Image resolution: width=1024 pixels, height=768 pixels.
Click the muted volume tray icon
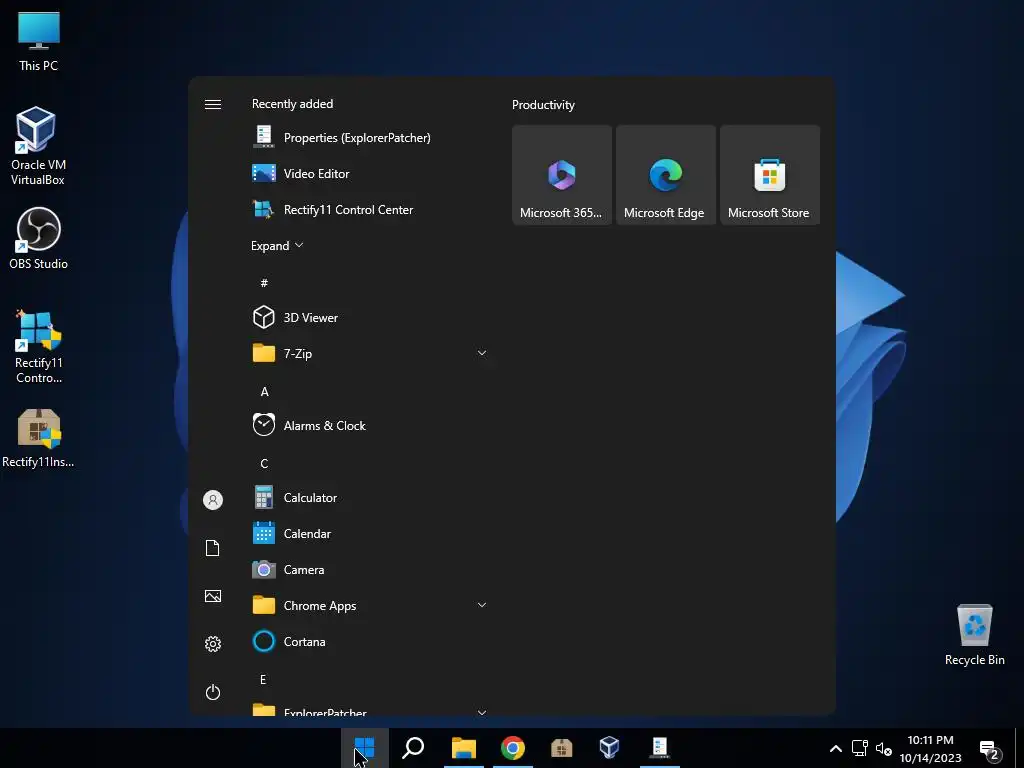[x=884, y=749]
